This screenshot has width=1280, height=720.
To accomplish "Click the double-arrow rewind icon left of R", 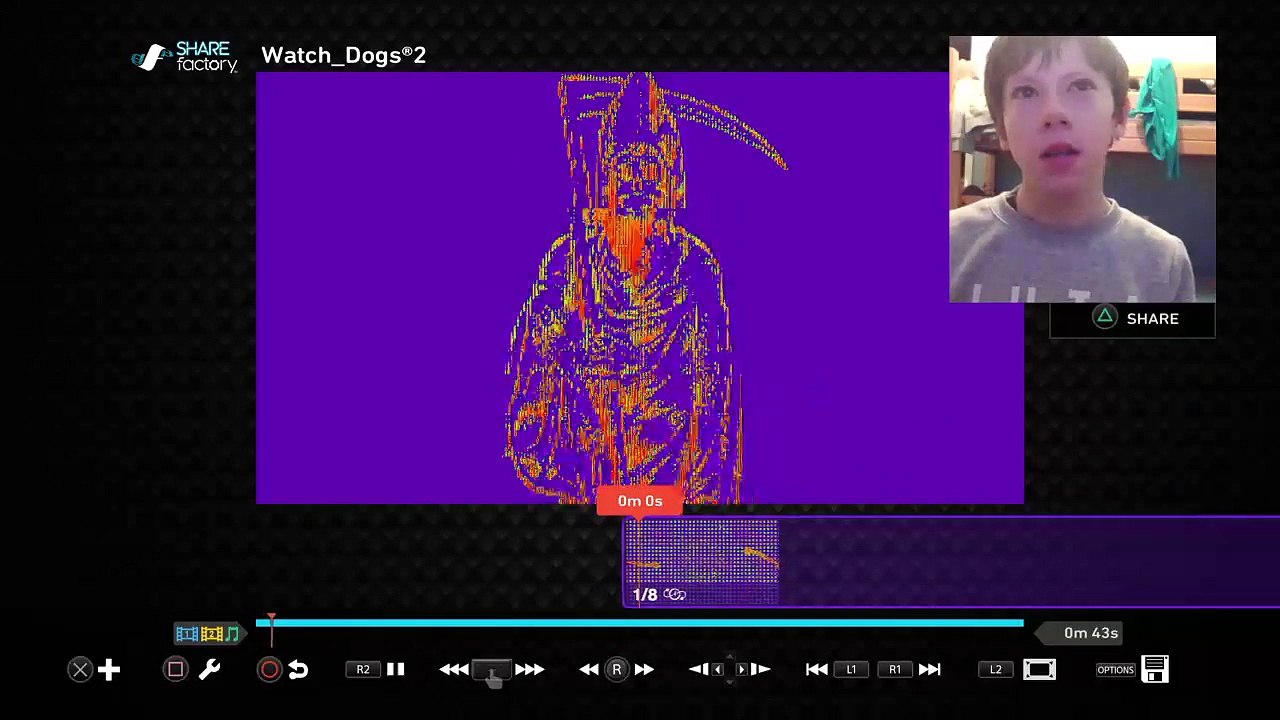I will click(589, 669).
